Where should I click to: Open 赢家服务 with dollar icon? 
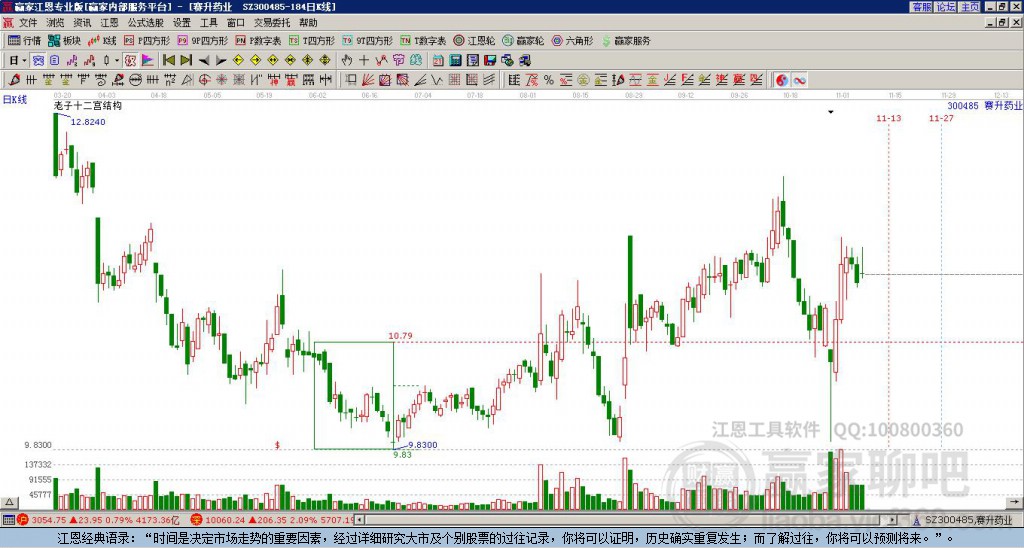coord(626,40)
